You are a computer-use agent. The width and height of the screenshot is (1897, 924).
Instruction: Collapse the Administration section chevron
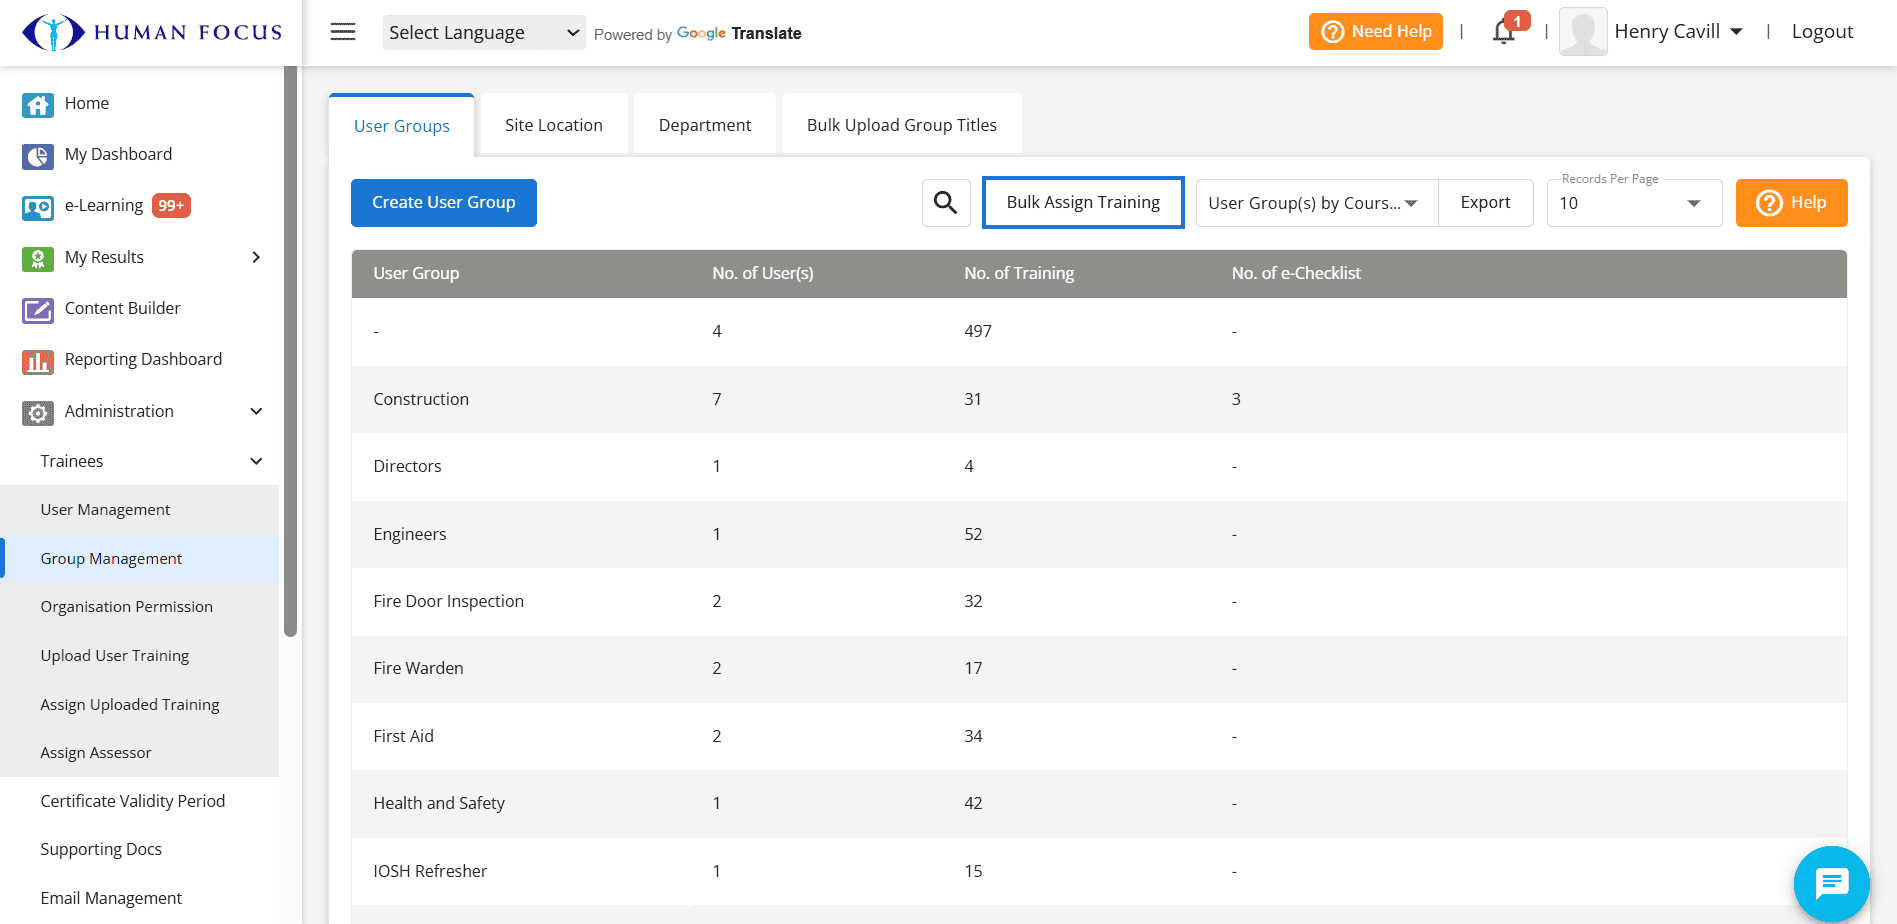tap(256, 411)
